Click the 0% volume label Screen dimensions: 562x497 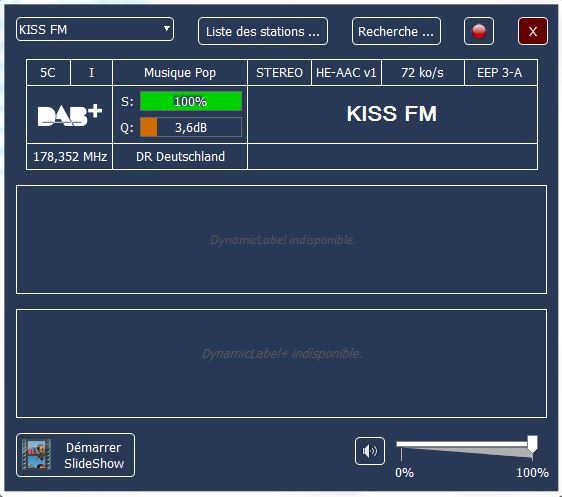pyautogui.click(x=404, y=473)
